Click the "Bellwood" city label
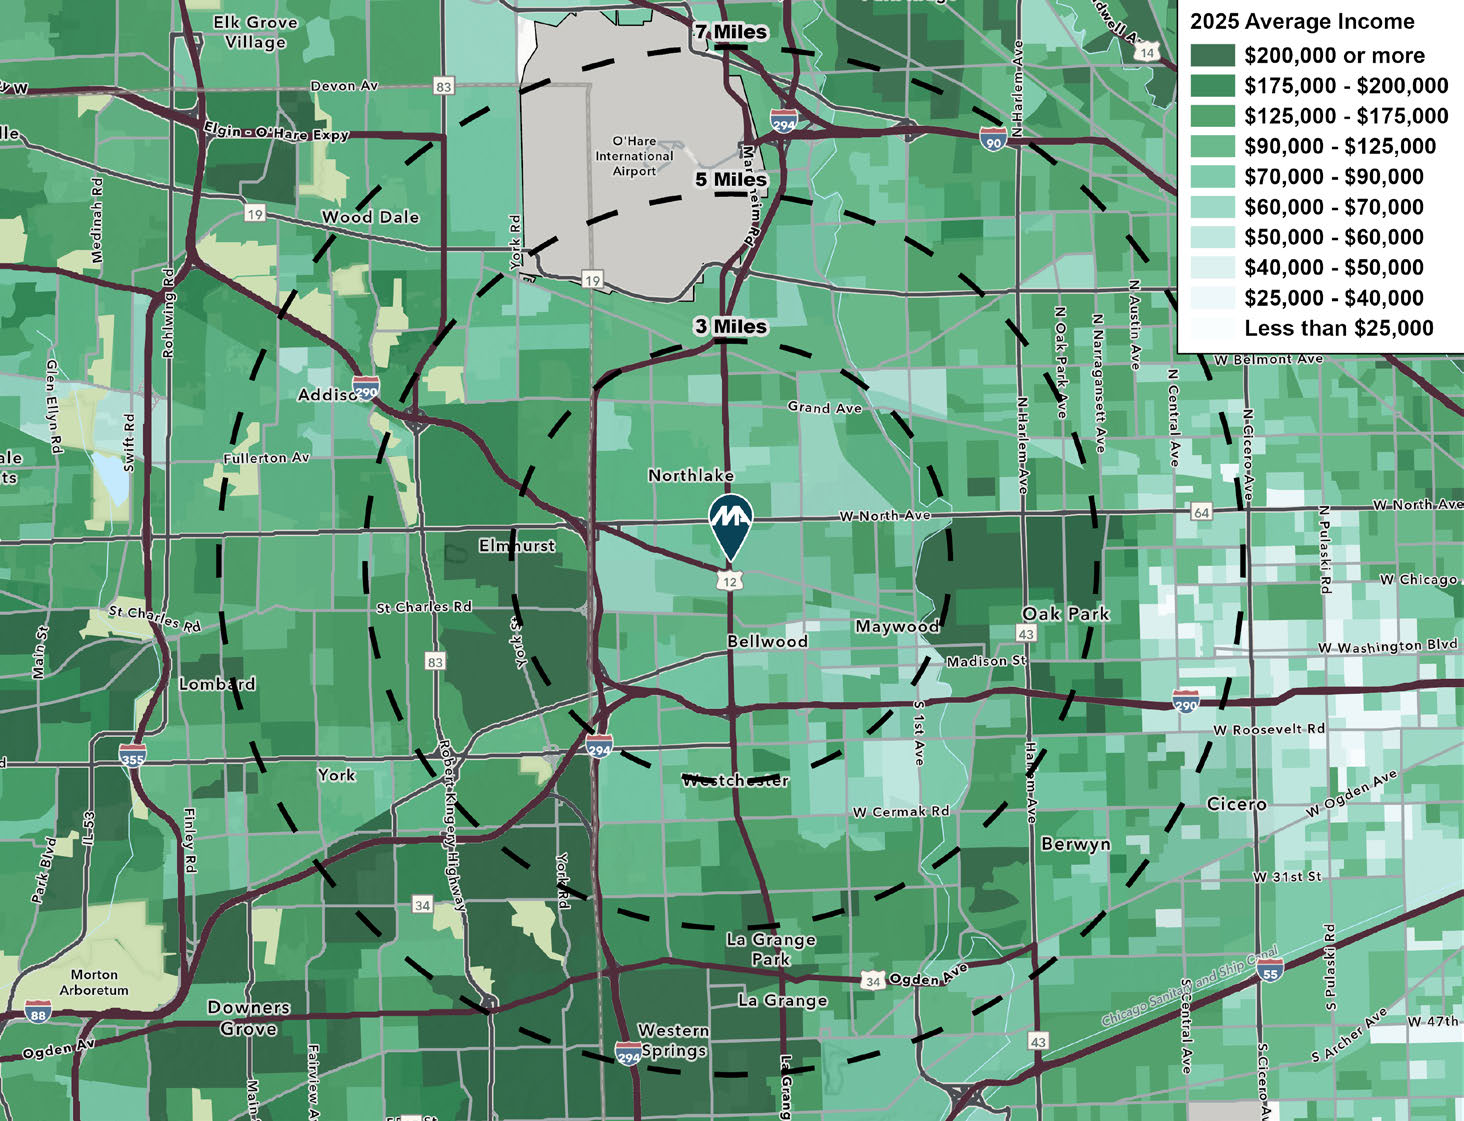 pyautogui.click(x=767, y=641)
